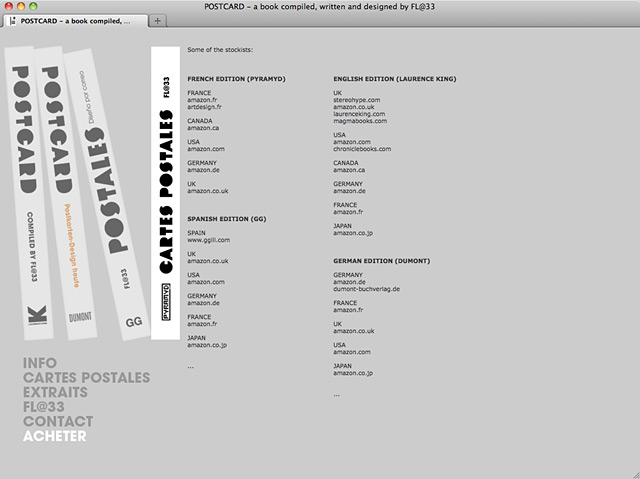Open the INFO menu item
The height and width of the screenshot is (479, 640).
click(40, 363)
